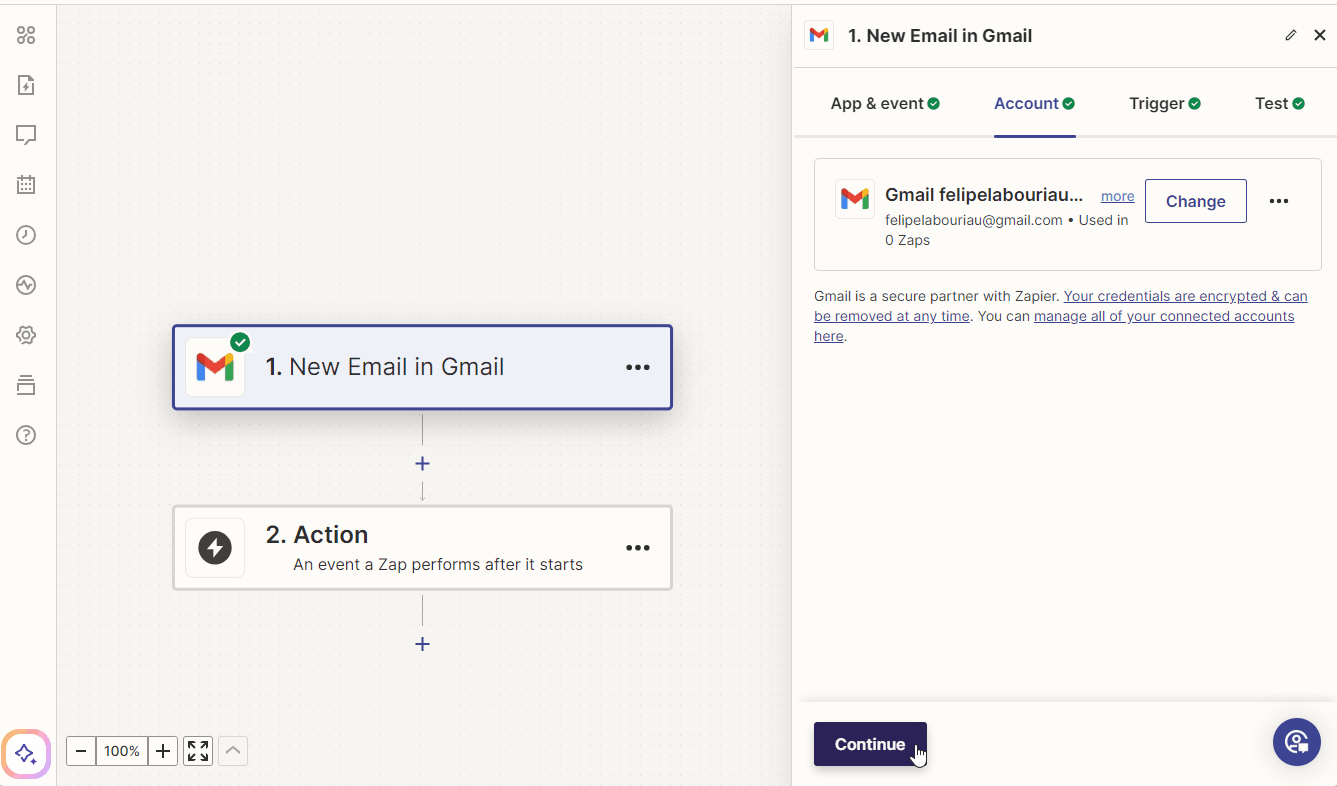Click the Gmail icon in account card

click(x=855, y=199)
